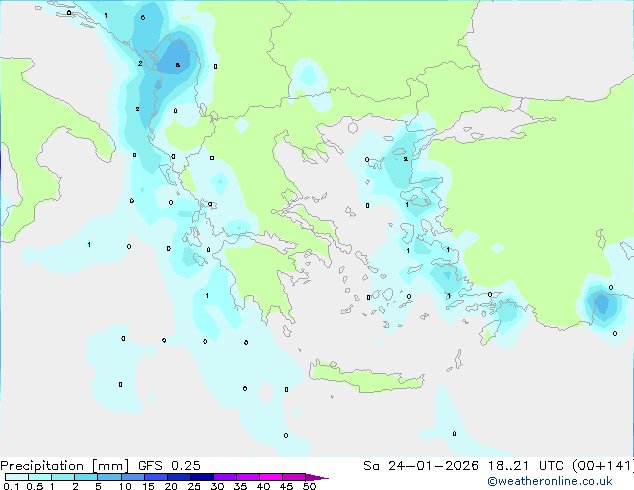Pick the legend swatch between 35 and 40
This screenshot has height=490, width=634.
pos(248,477)
